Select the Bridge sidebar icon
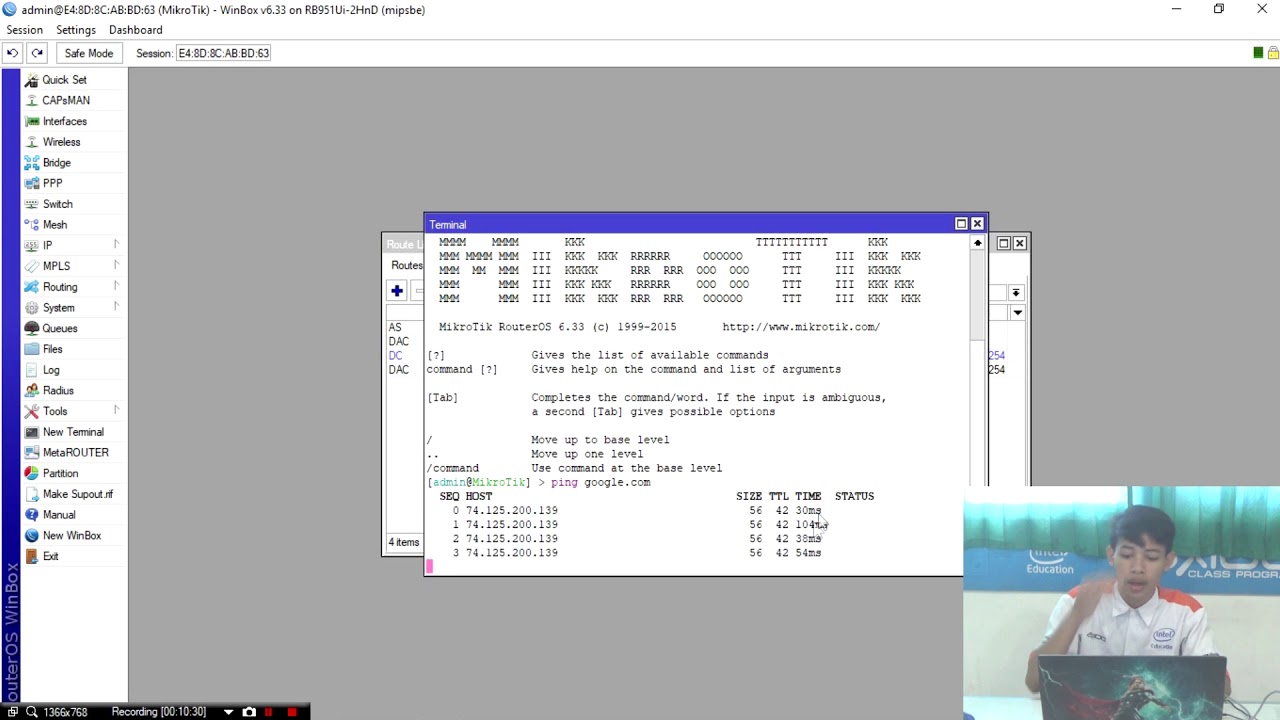 31,162
